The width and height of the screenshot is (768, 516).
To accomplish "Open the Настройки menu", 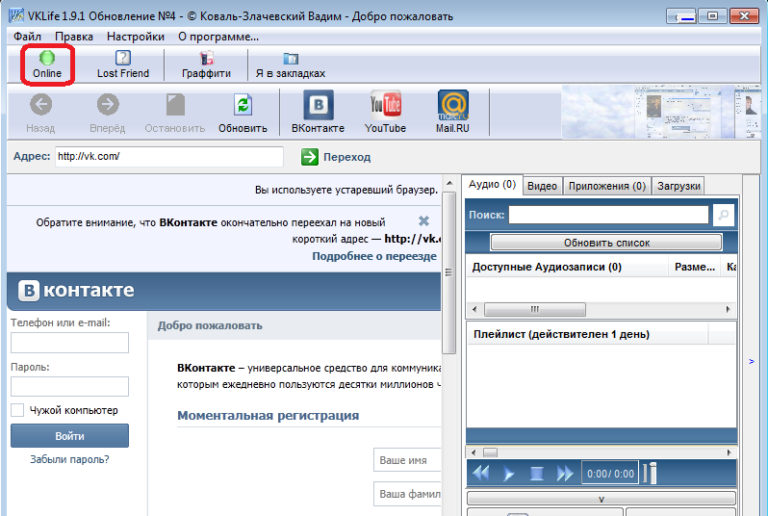I will coord(135,36).
